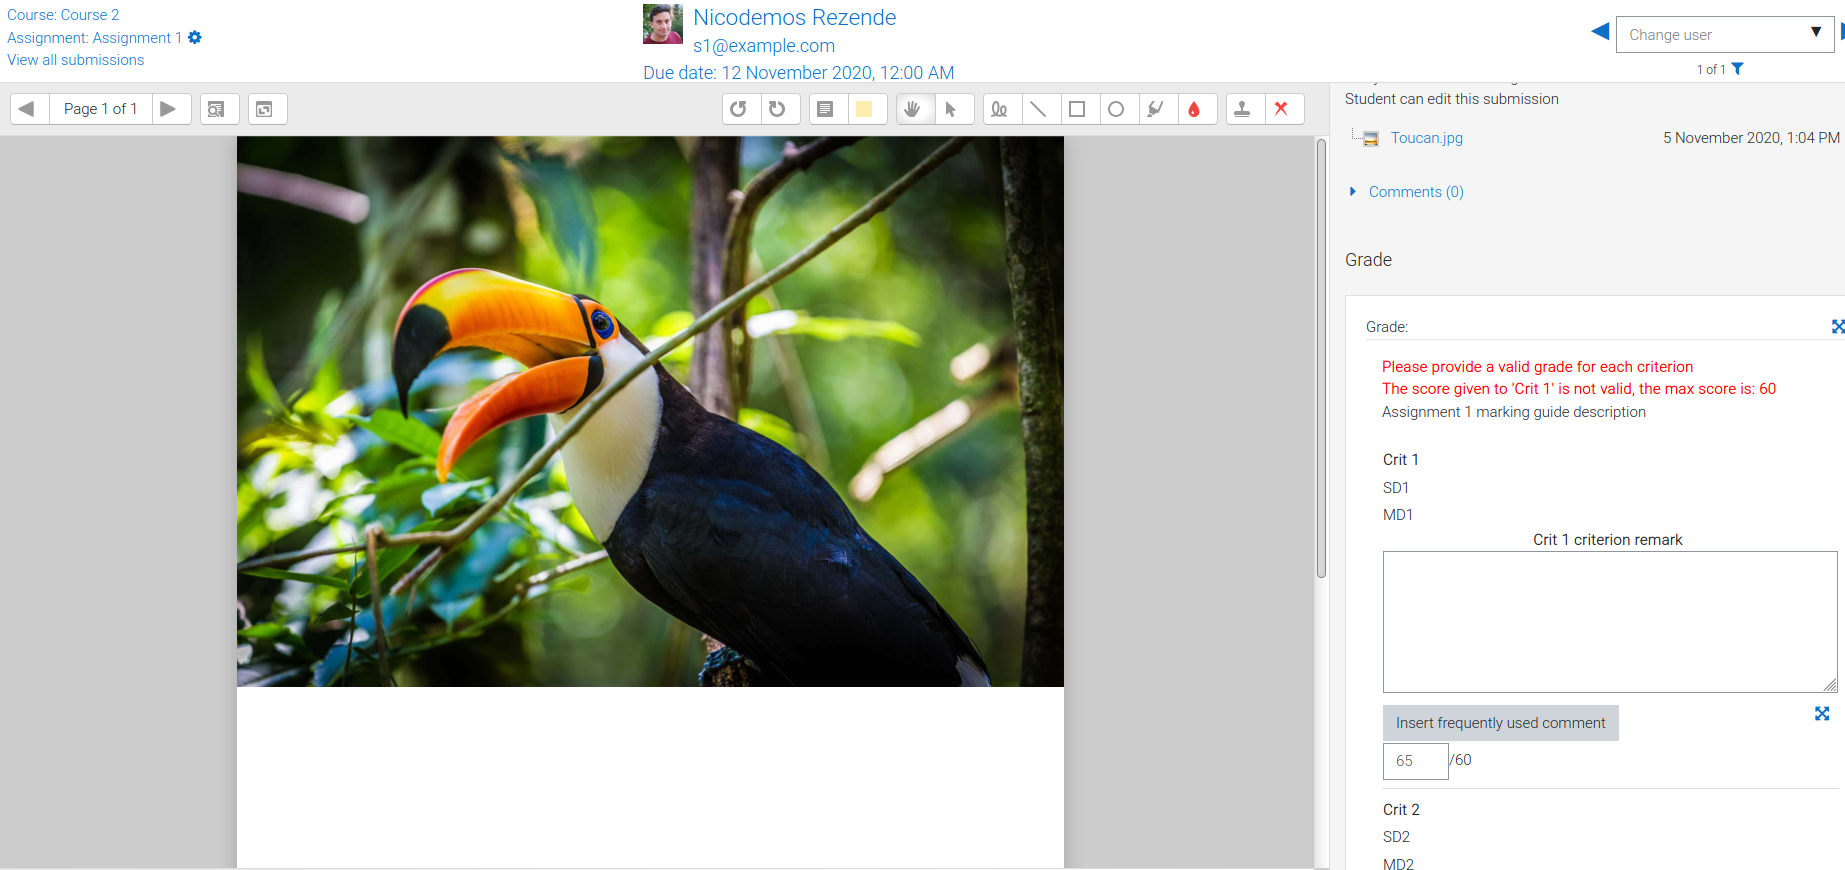Rotate page right (clockwise)
1845x870 pixels.
click(780, 109)
